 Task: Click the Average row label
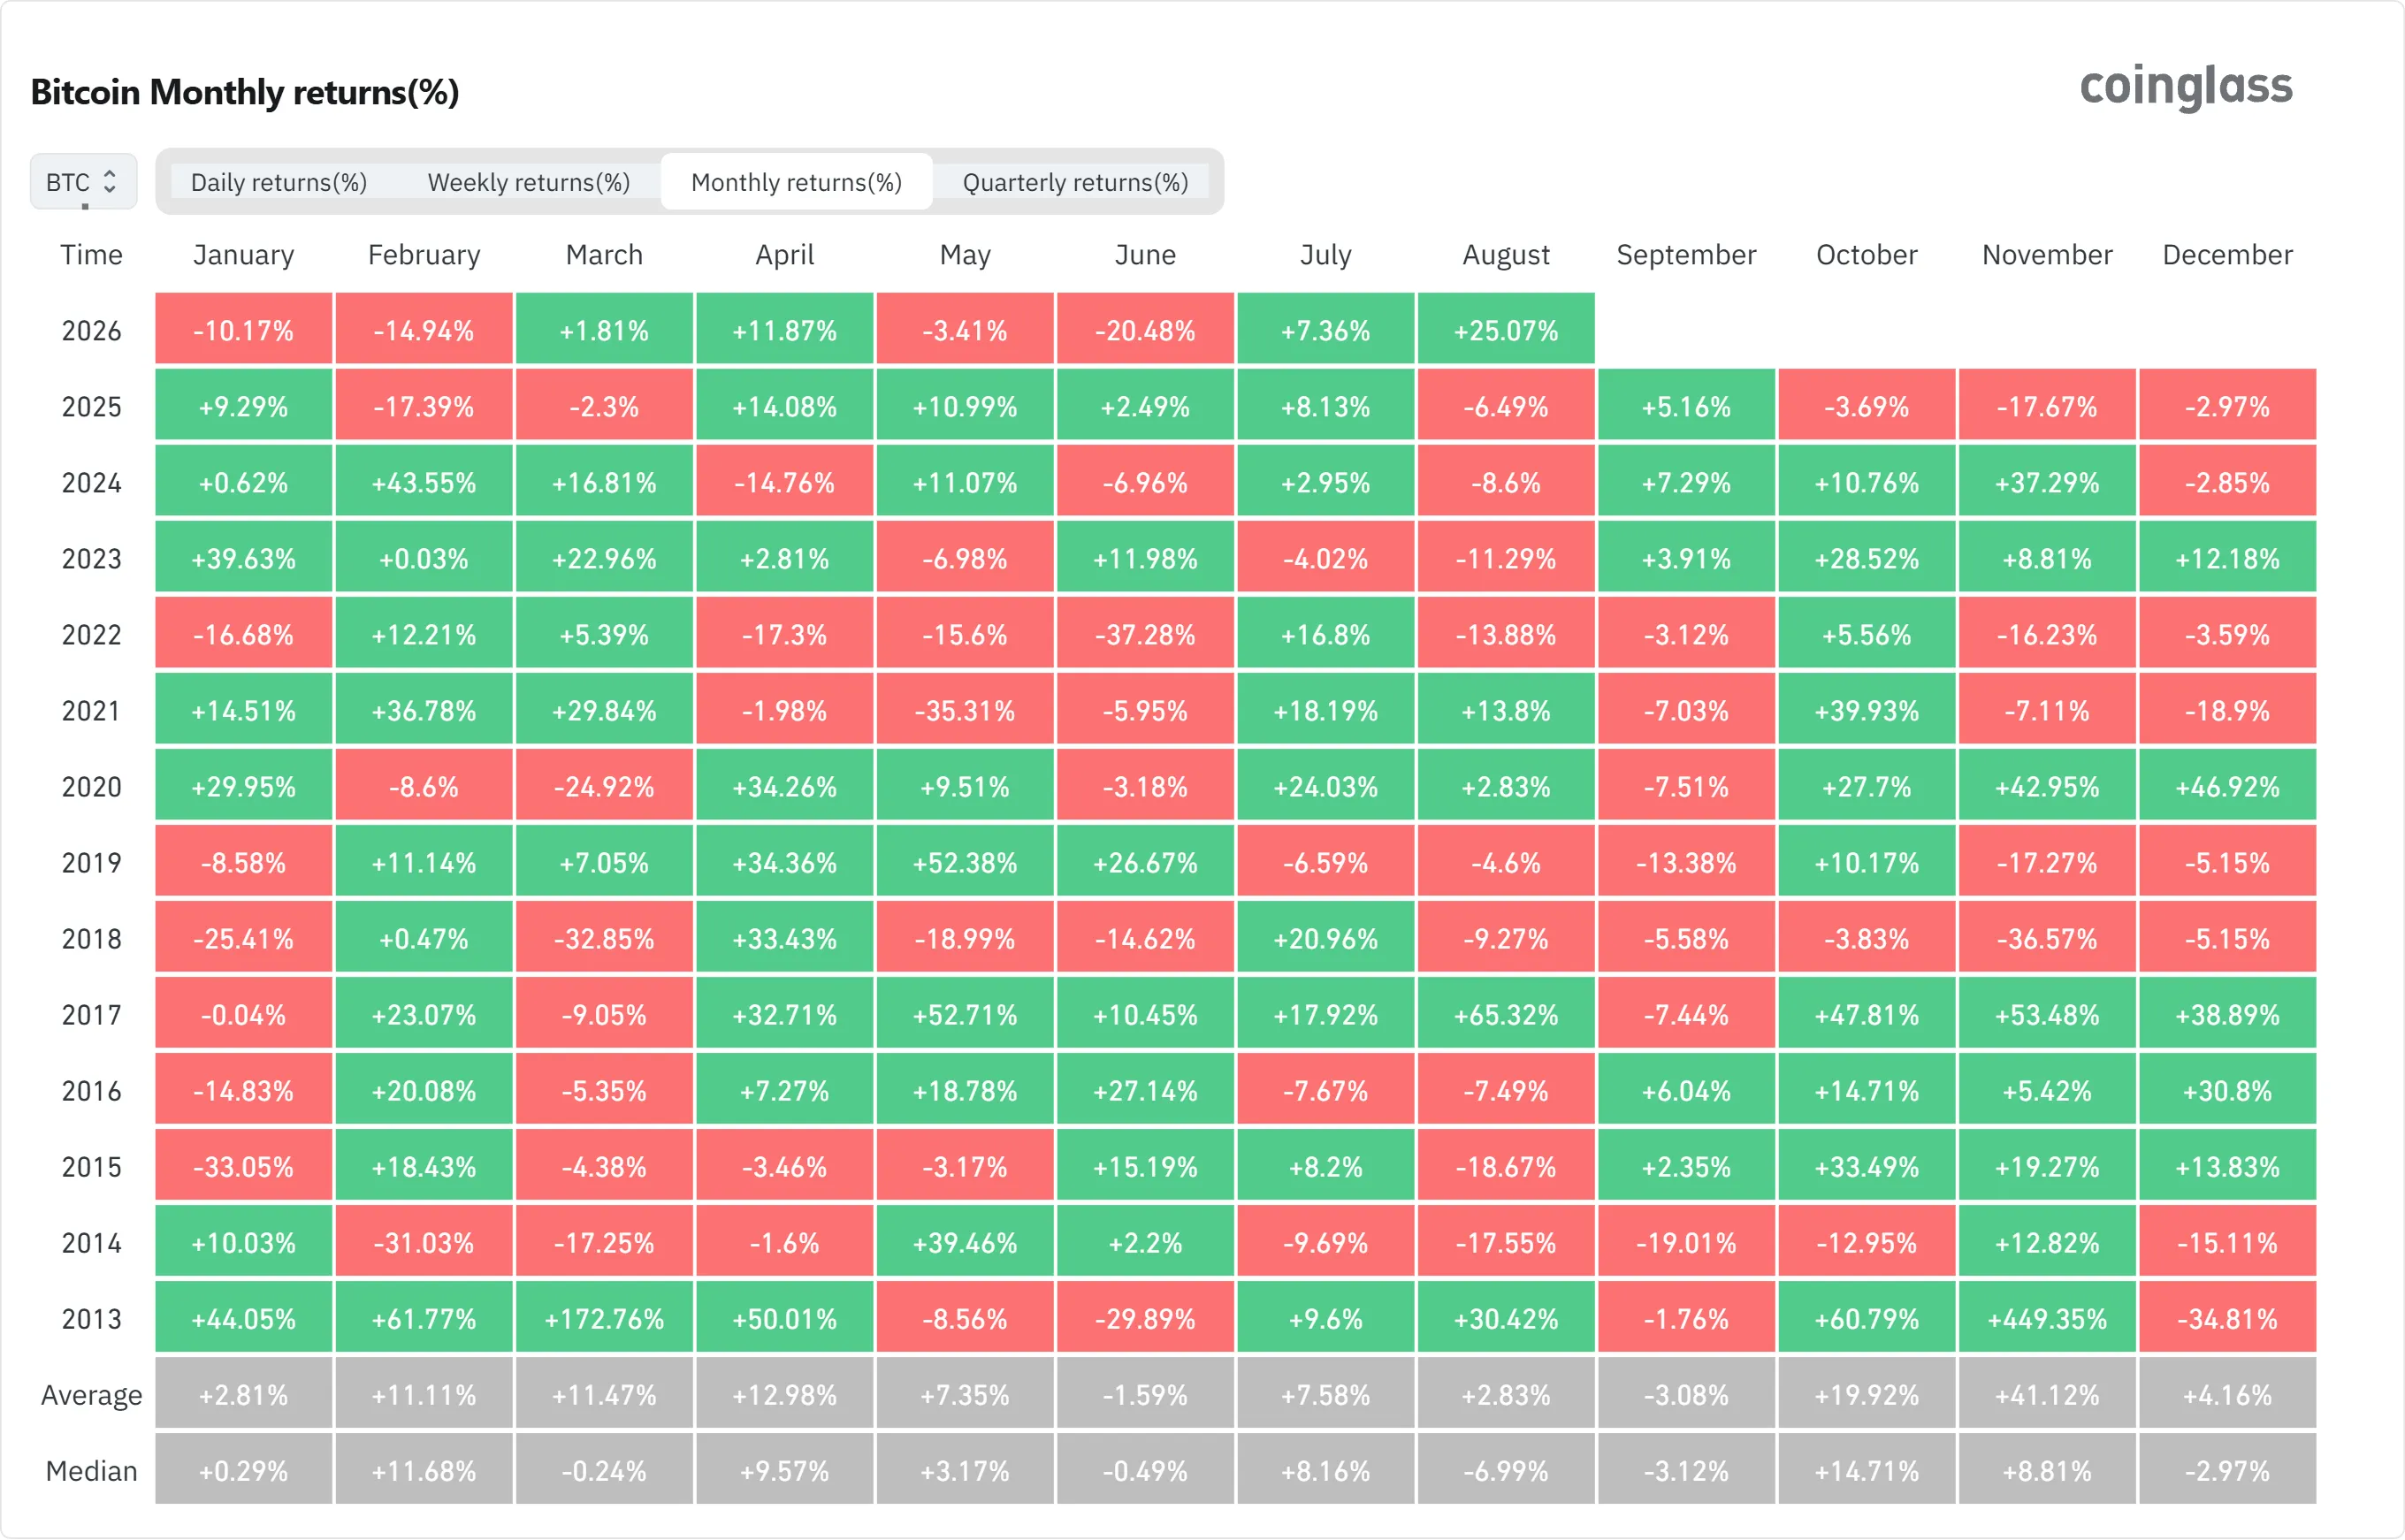coord(91,1395)
